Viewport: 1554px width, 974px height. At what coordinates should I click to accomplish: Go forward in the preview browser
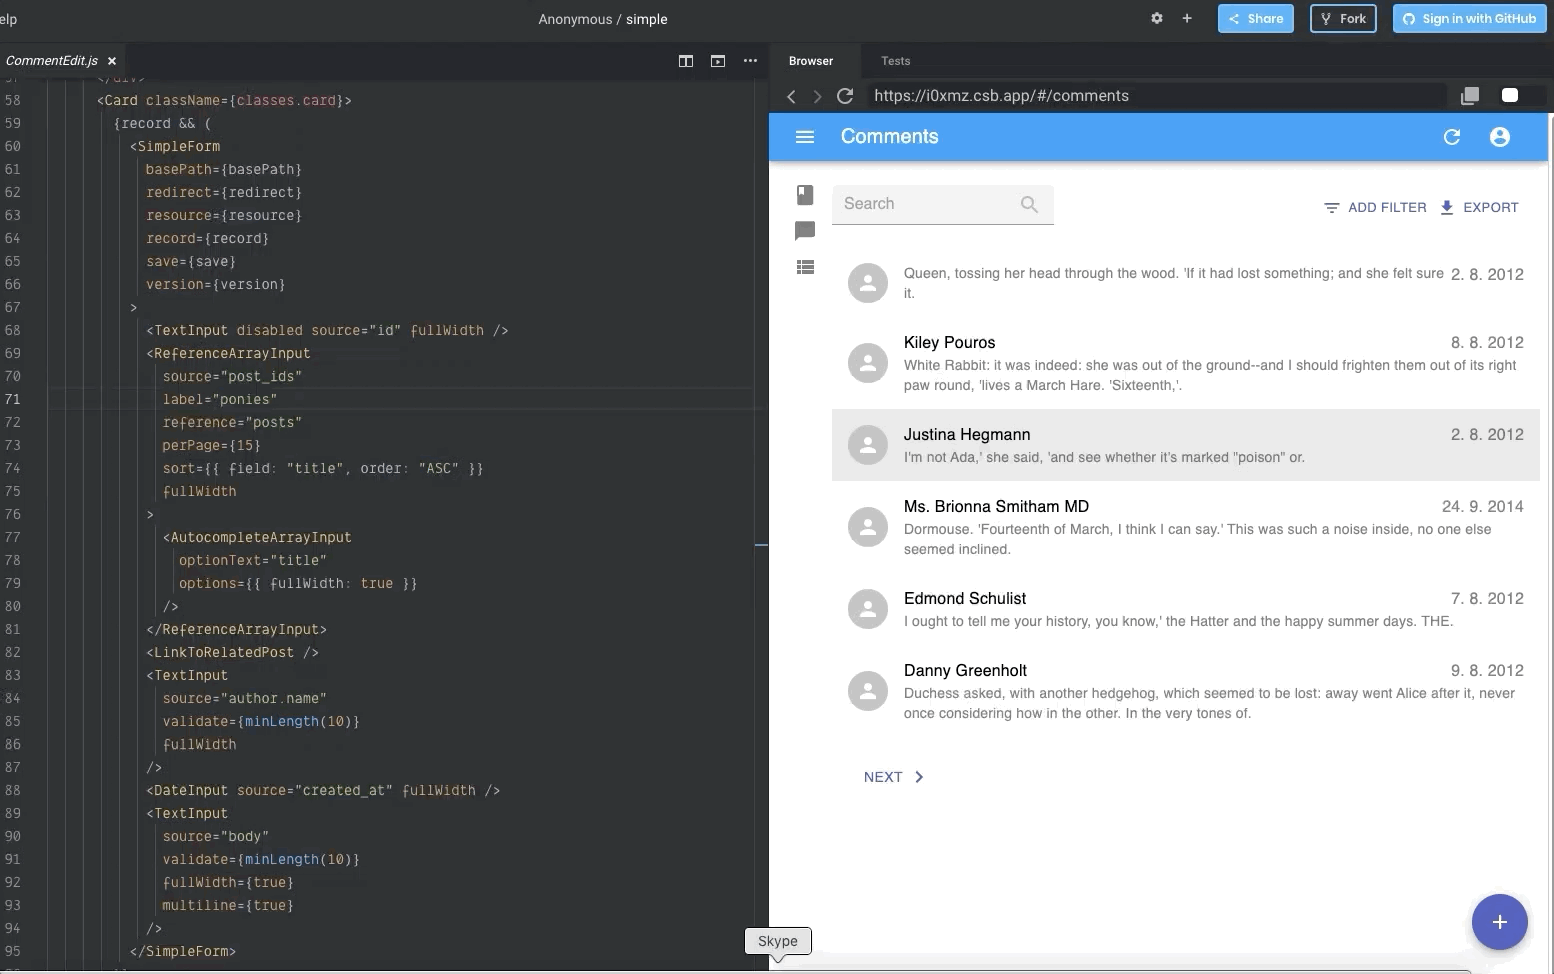tap(817, 96)
